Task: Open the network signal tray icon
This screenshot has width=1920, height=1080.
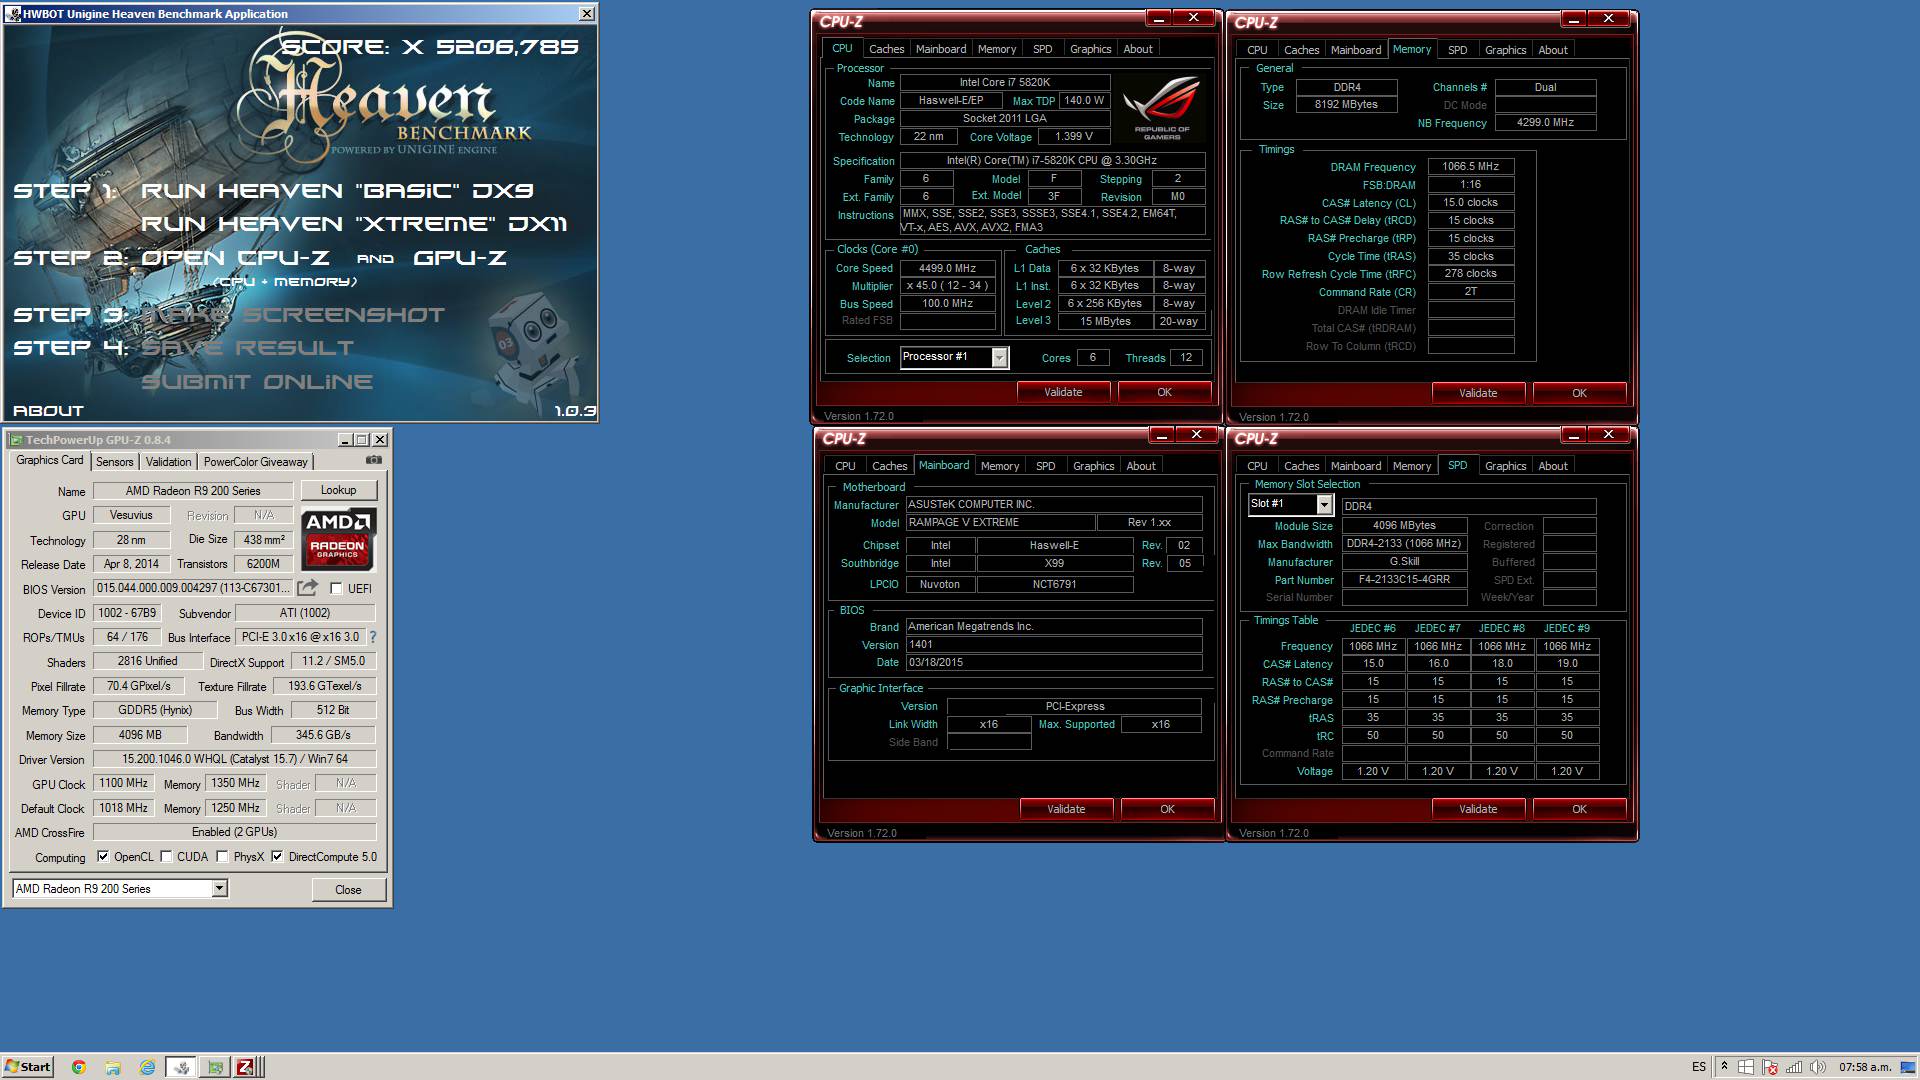Action: click(x=1794, y=1067)
